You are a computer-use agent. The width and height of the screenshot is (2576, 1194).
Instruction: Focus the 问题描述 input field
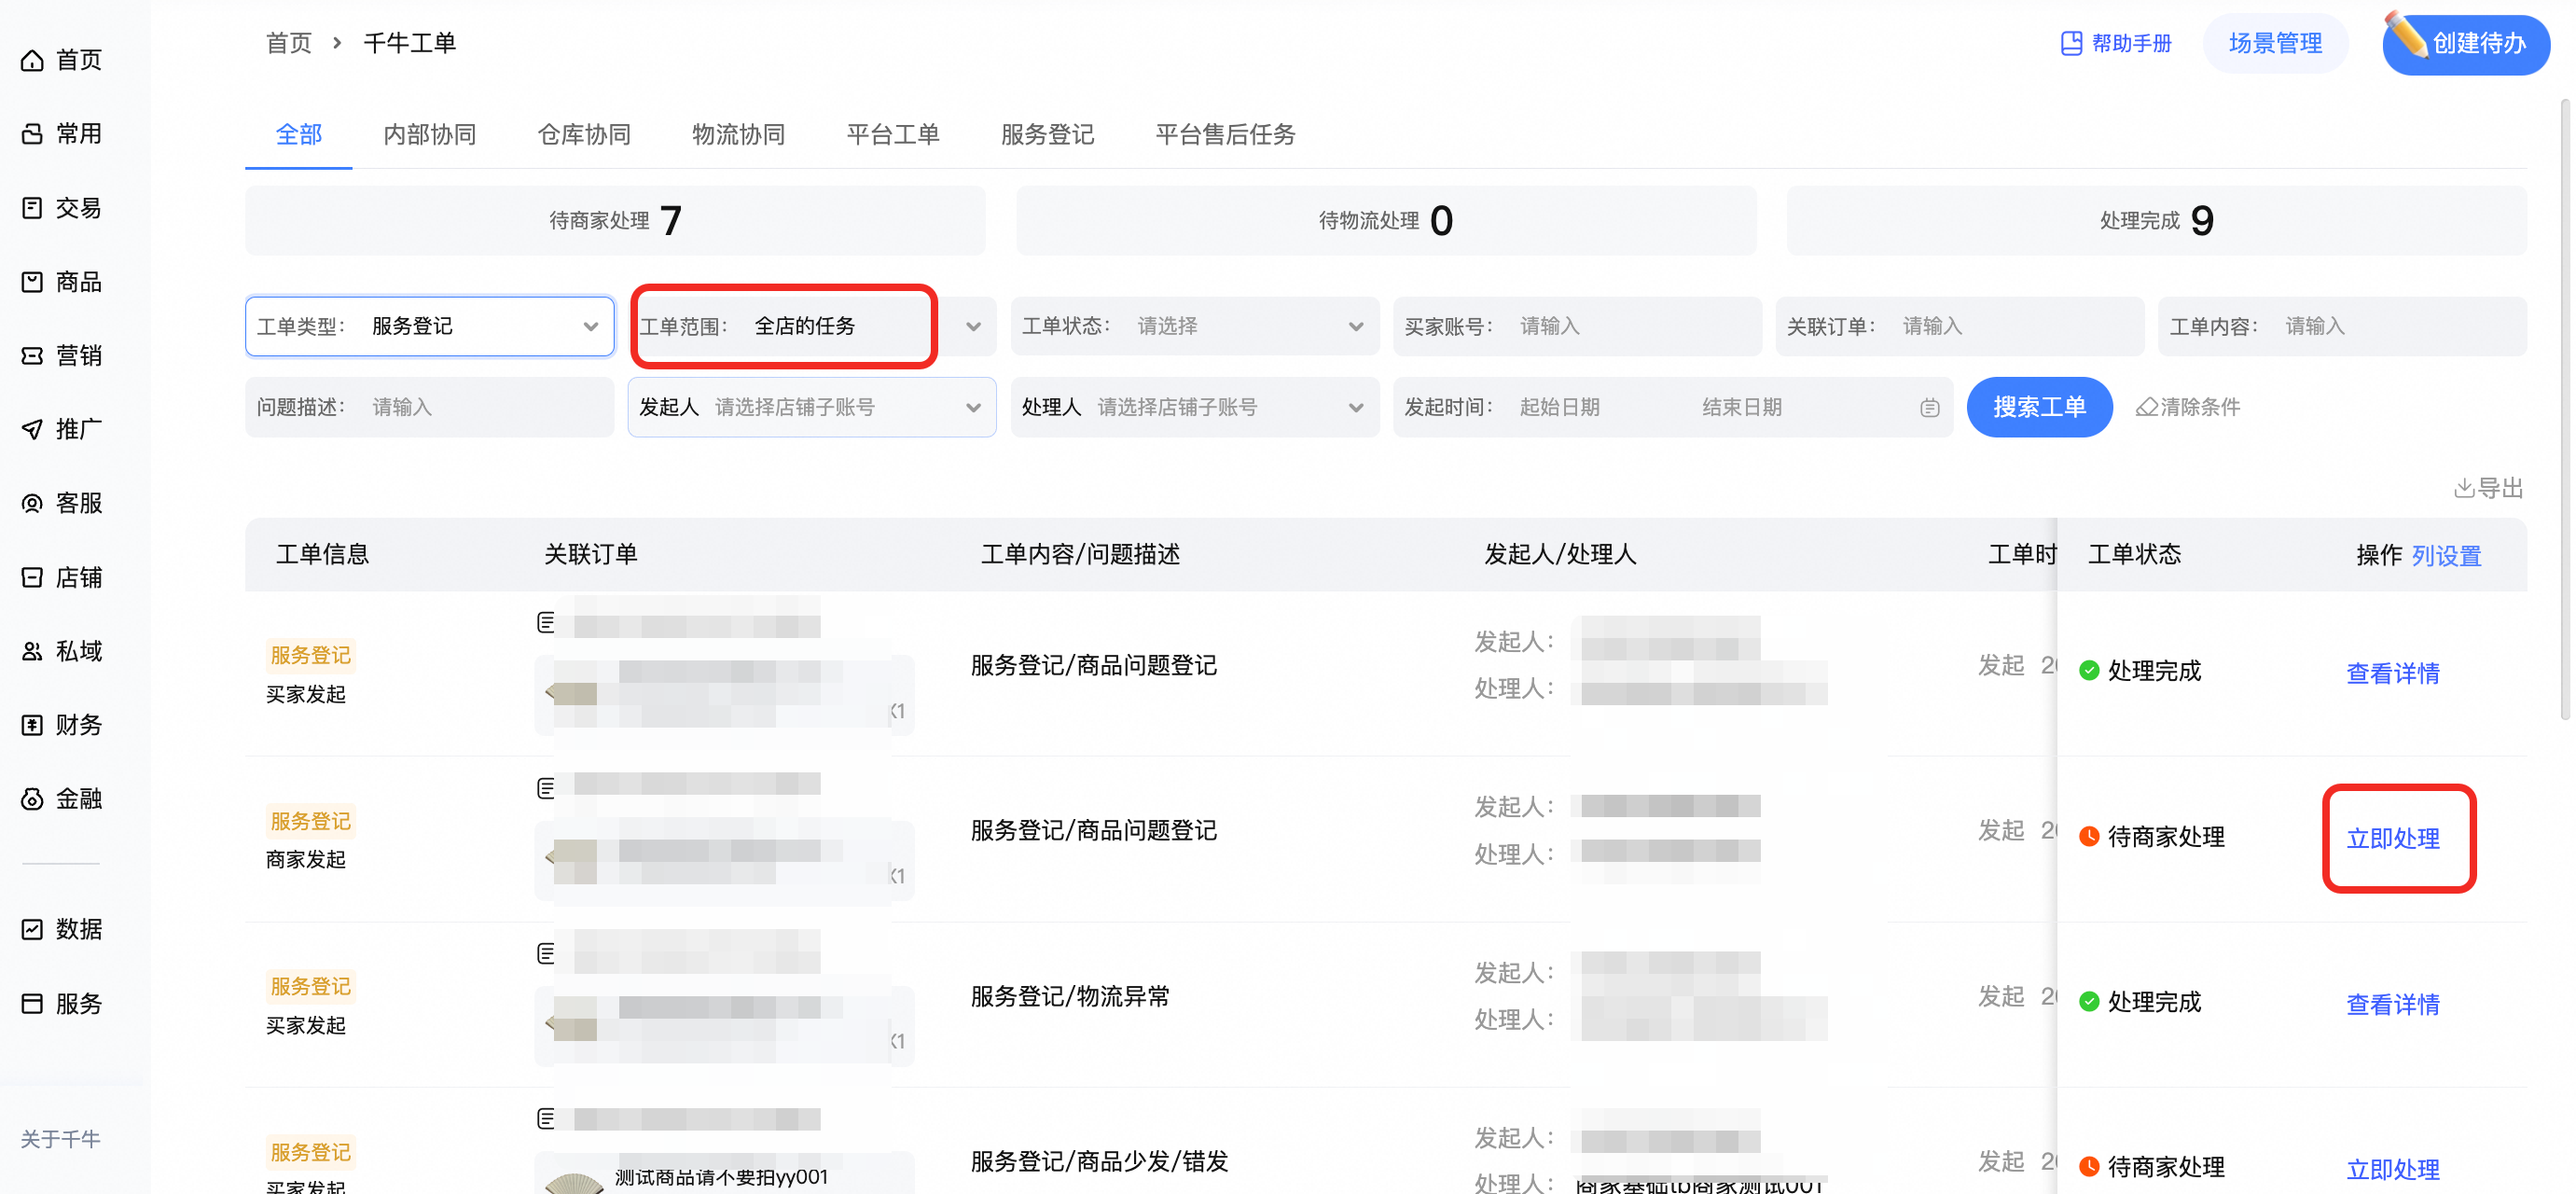coord(430,407)
